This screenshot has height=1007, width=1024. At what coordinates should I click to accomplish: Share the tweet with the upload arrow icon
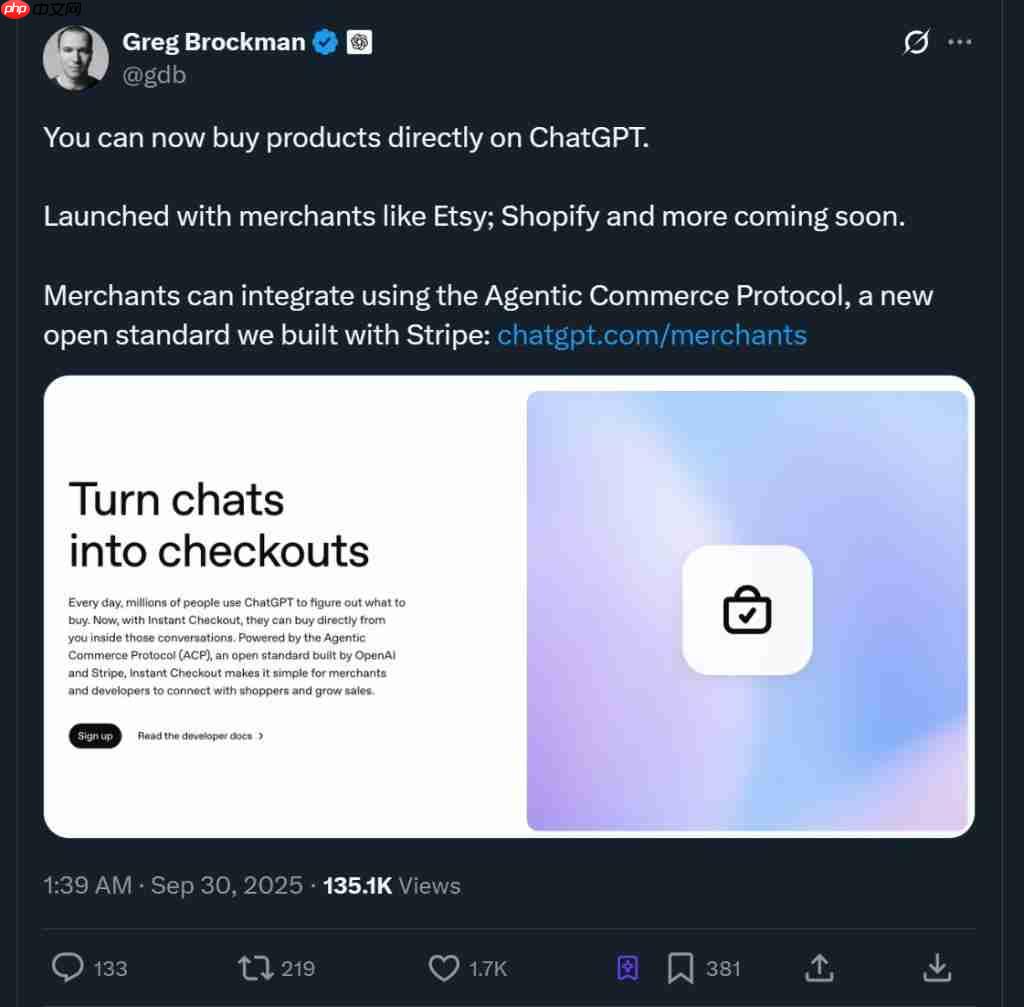pos(819,967)
